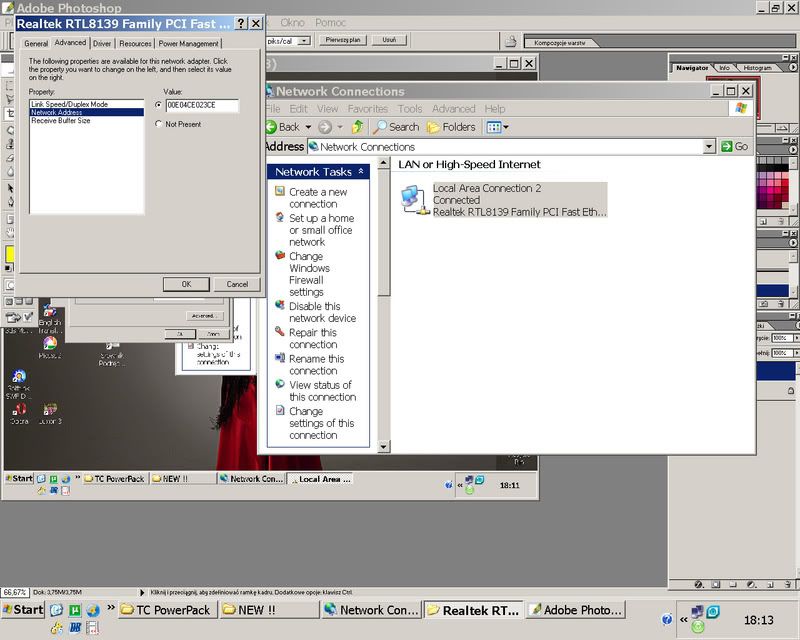The width and height of the screenshot is (800, 640).
Task: Select the Receive Buffer Size property
Action: click(x=87, y=121)
